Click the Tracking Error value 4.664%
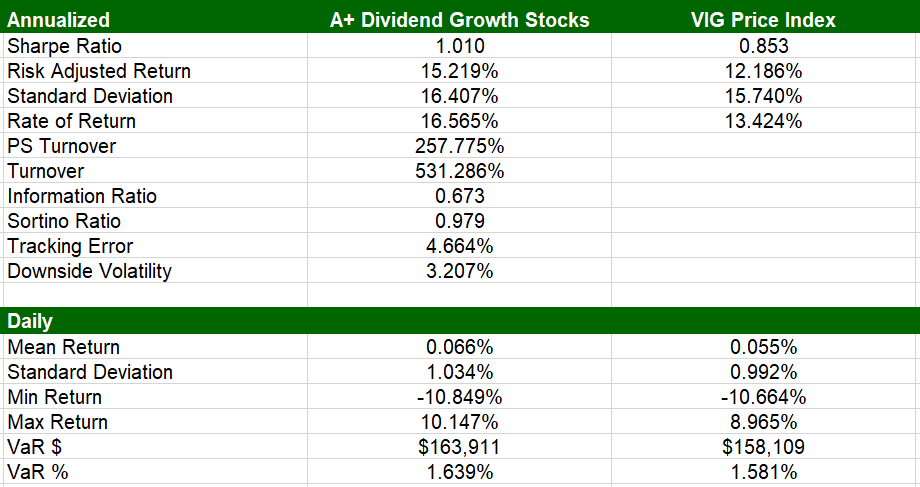Image resolution: width=920 pixels, height=487 pixels. [460, 246]
